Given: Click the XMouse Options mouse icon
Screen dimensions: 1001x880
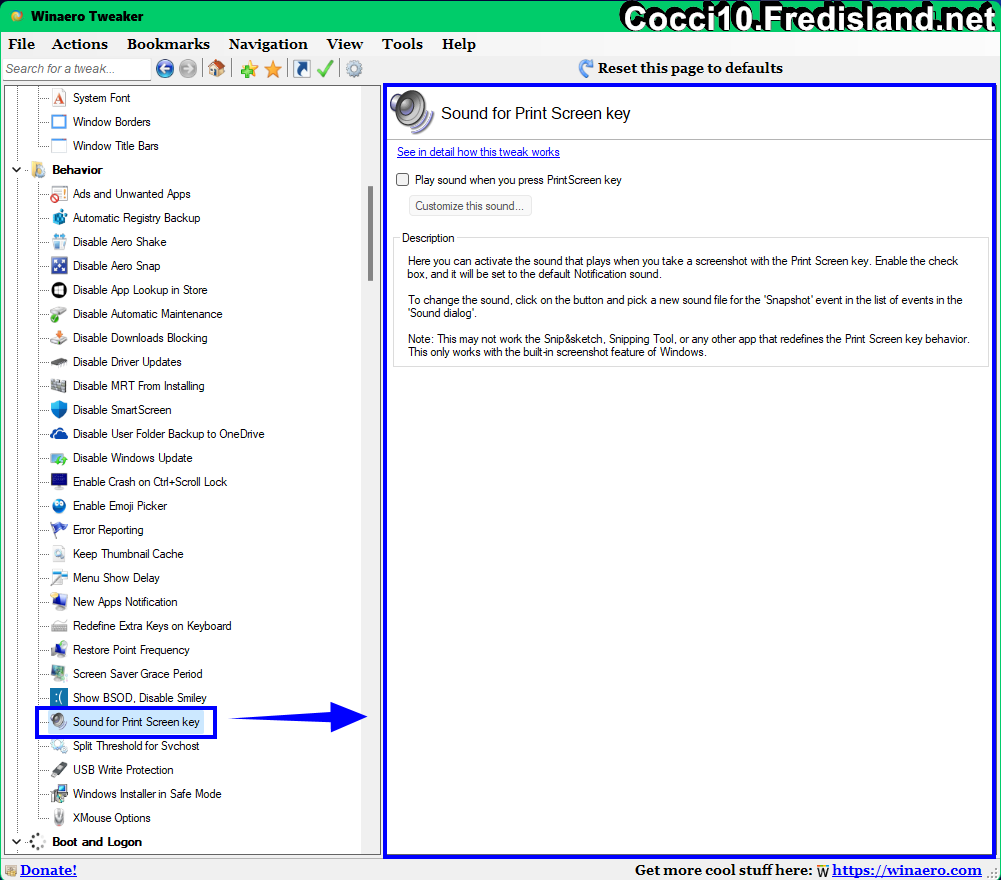Looking at the screenshot, I should [59, 818].
